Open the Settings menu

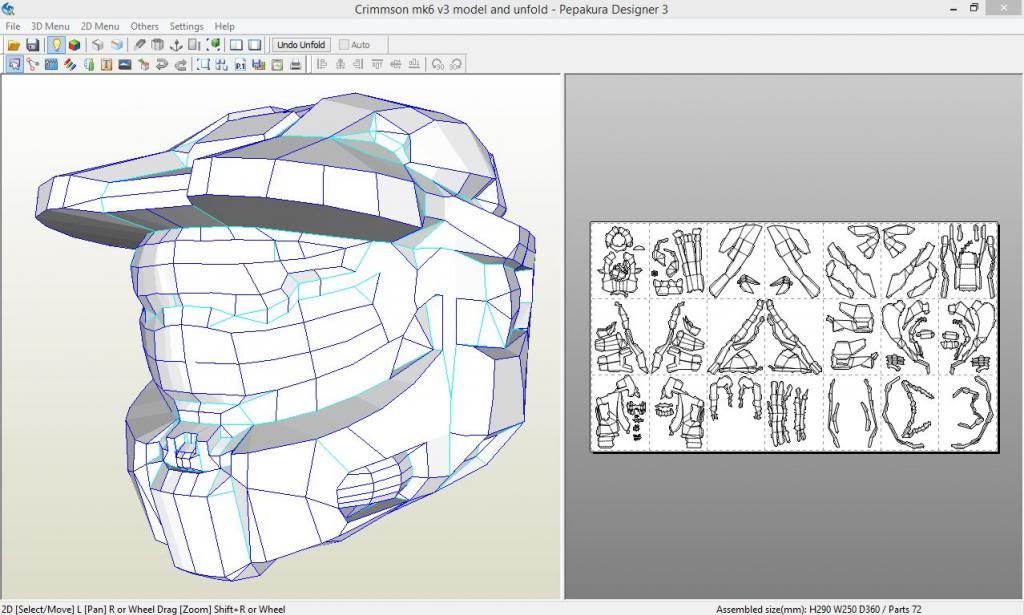(186, 26)
